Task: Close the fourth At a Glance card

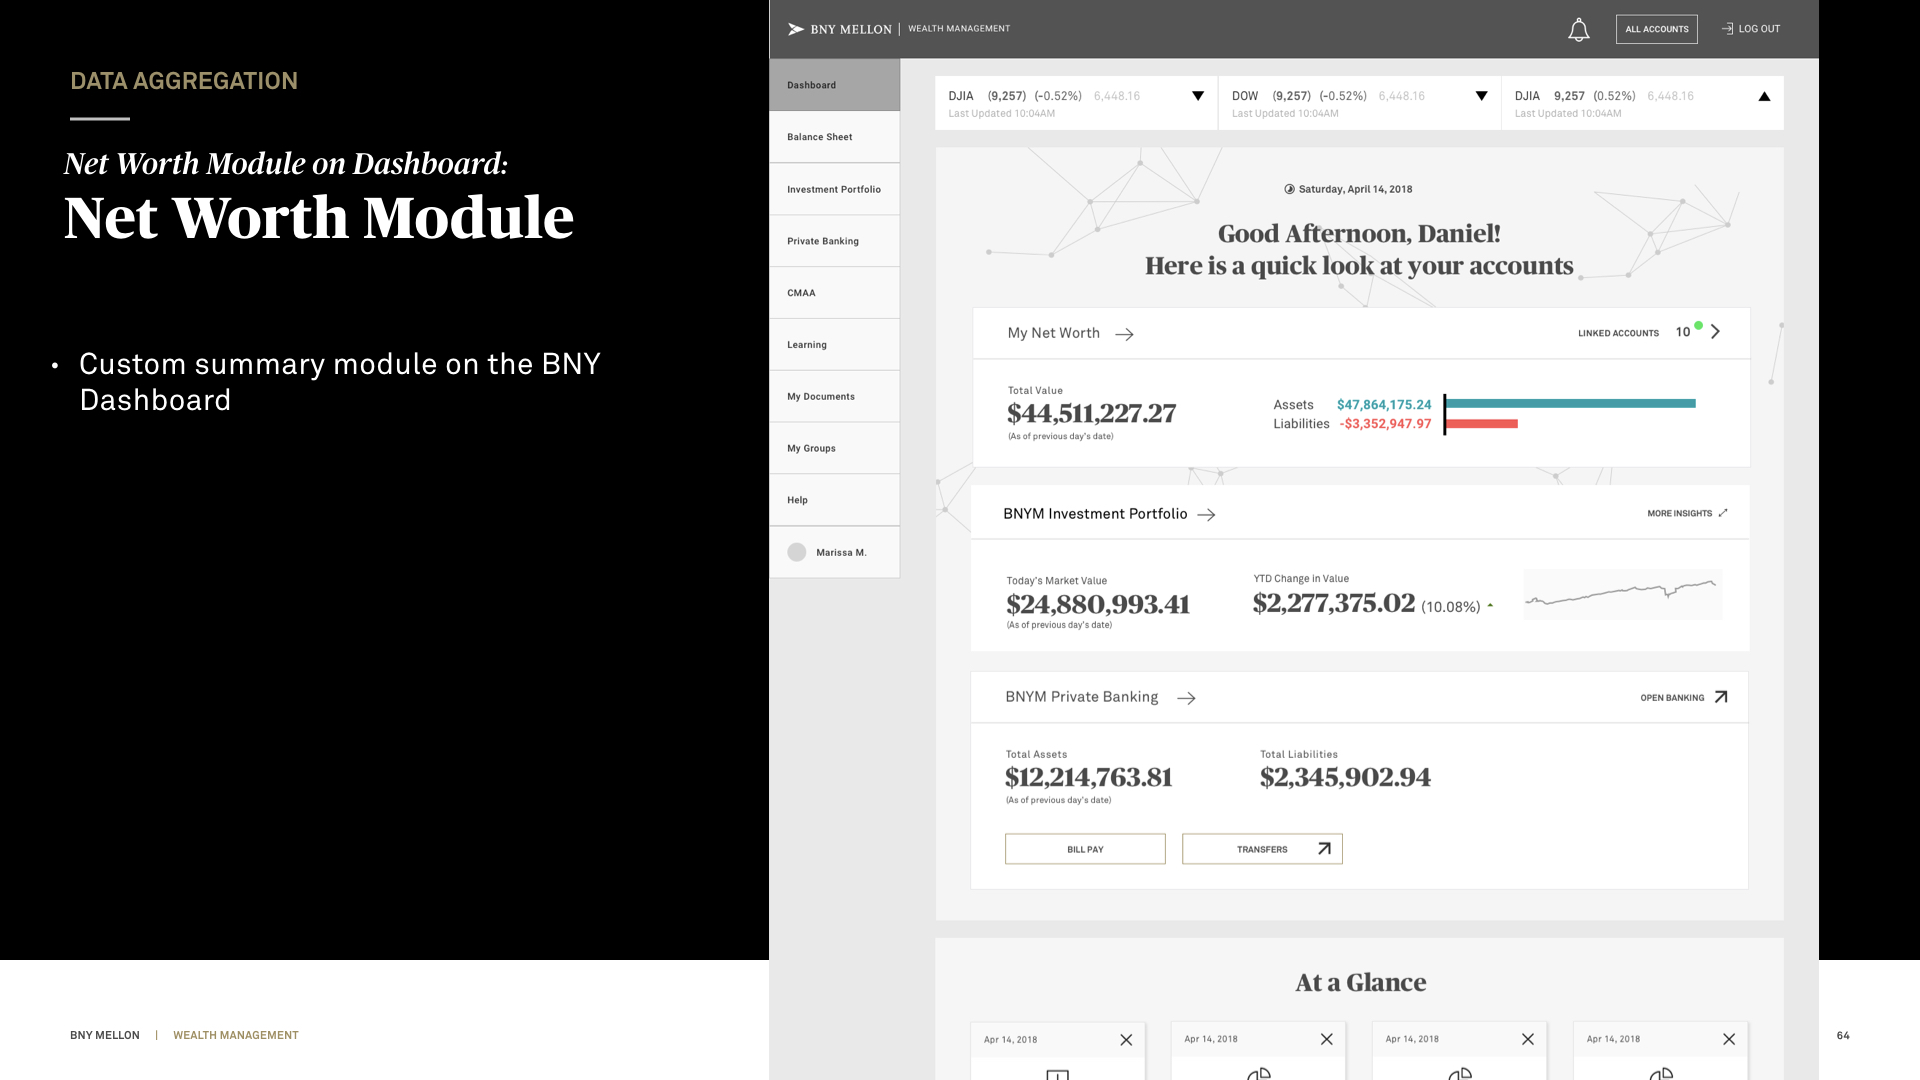Action: [x=1729, y=1040]
